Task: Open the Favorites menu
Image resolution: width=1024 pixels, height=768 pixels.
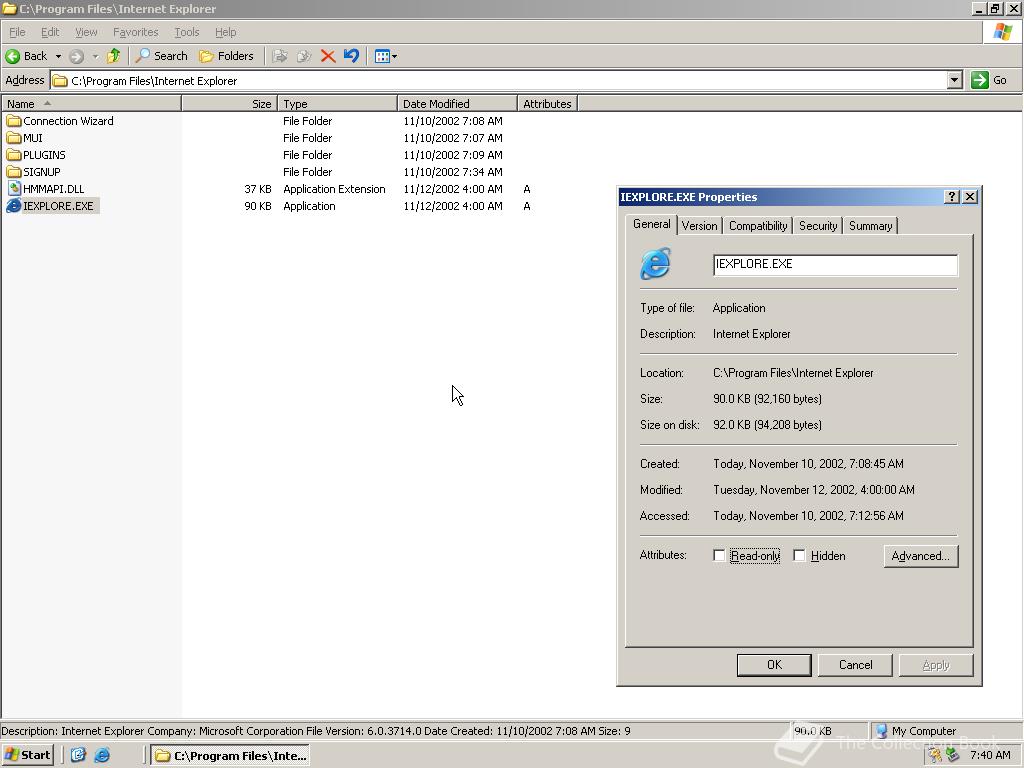Action: [x=135, y=32]
